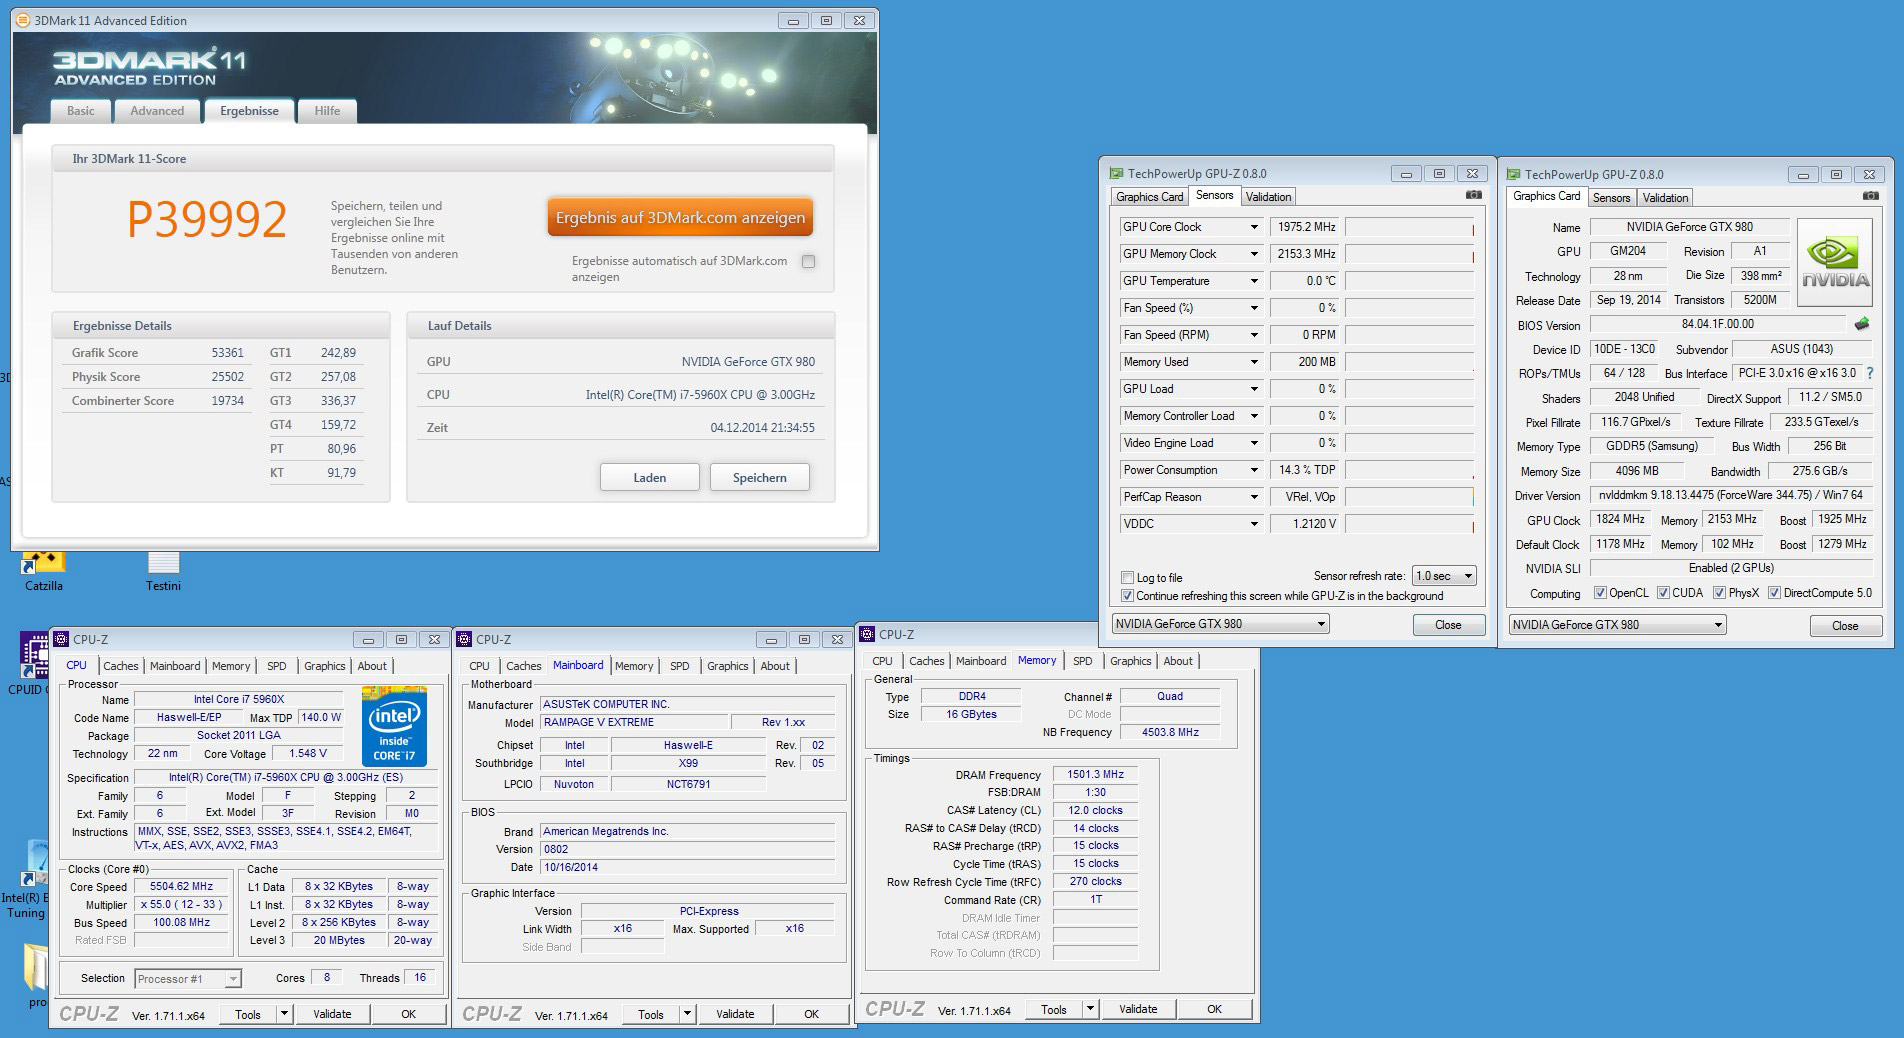Click the camera screenshot icon in GPU-Z Graphics Card window
This screenshot has width=1904, height=1038.
(1871, 196)
